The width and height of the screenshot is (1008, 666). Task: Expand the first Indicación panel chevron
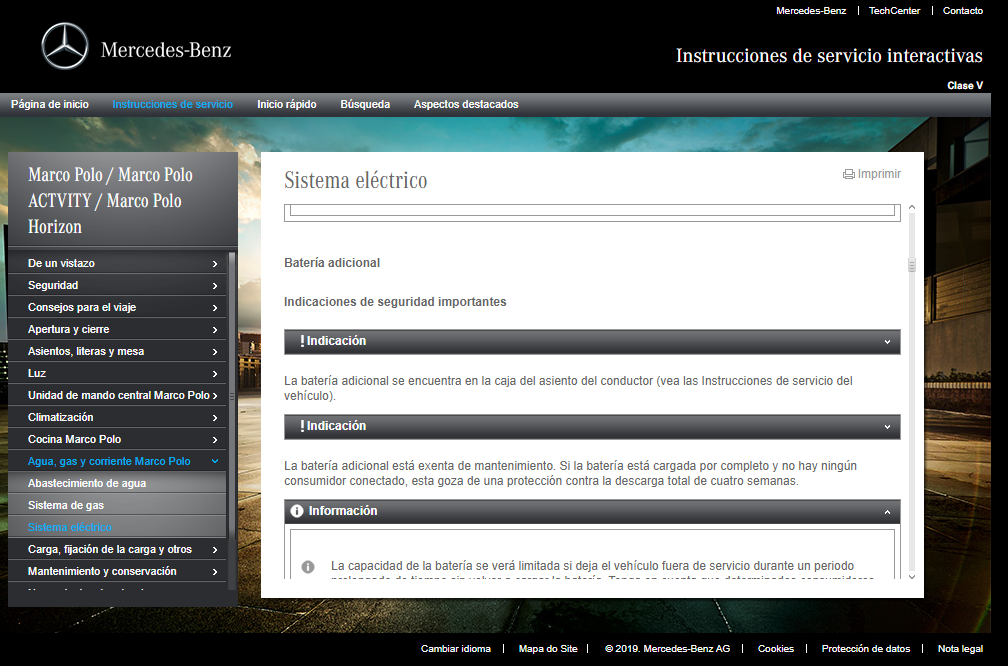[x=887, y=342]
